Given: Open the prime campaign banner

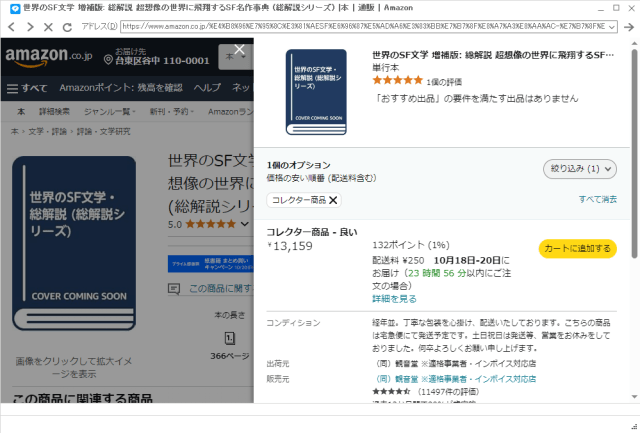Looking at the screenshot, I should click(211, 264).
